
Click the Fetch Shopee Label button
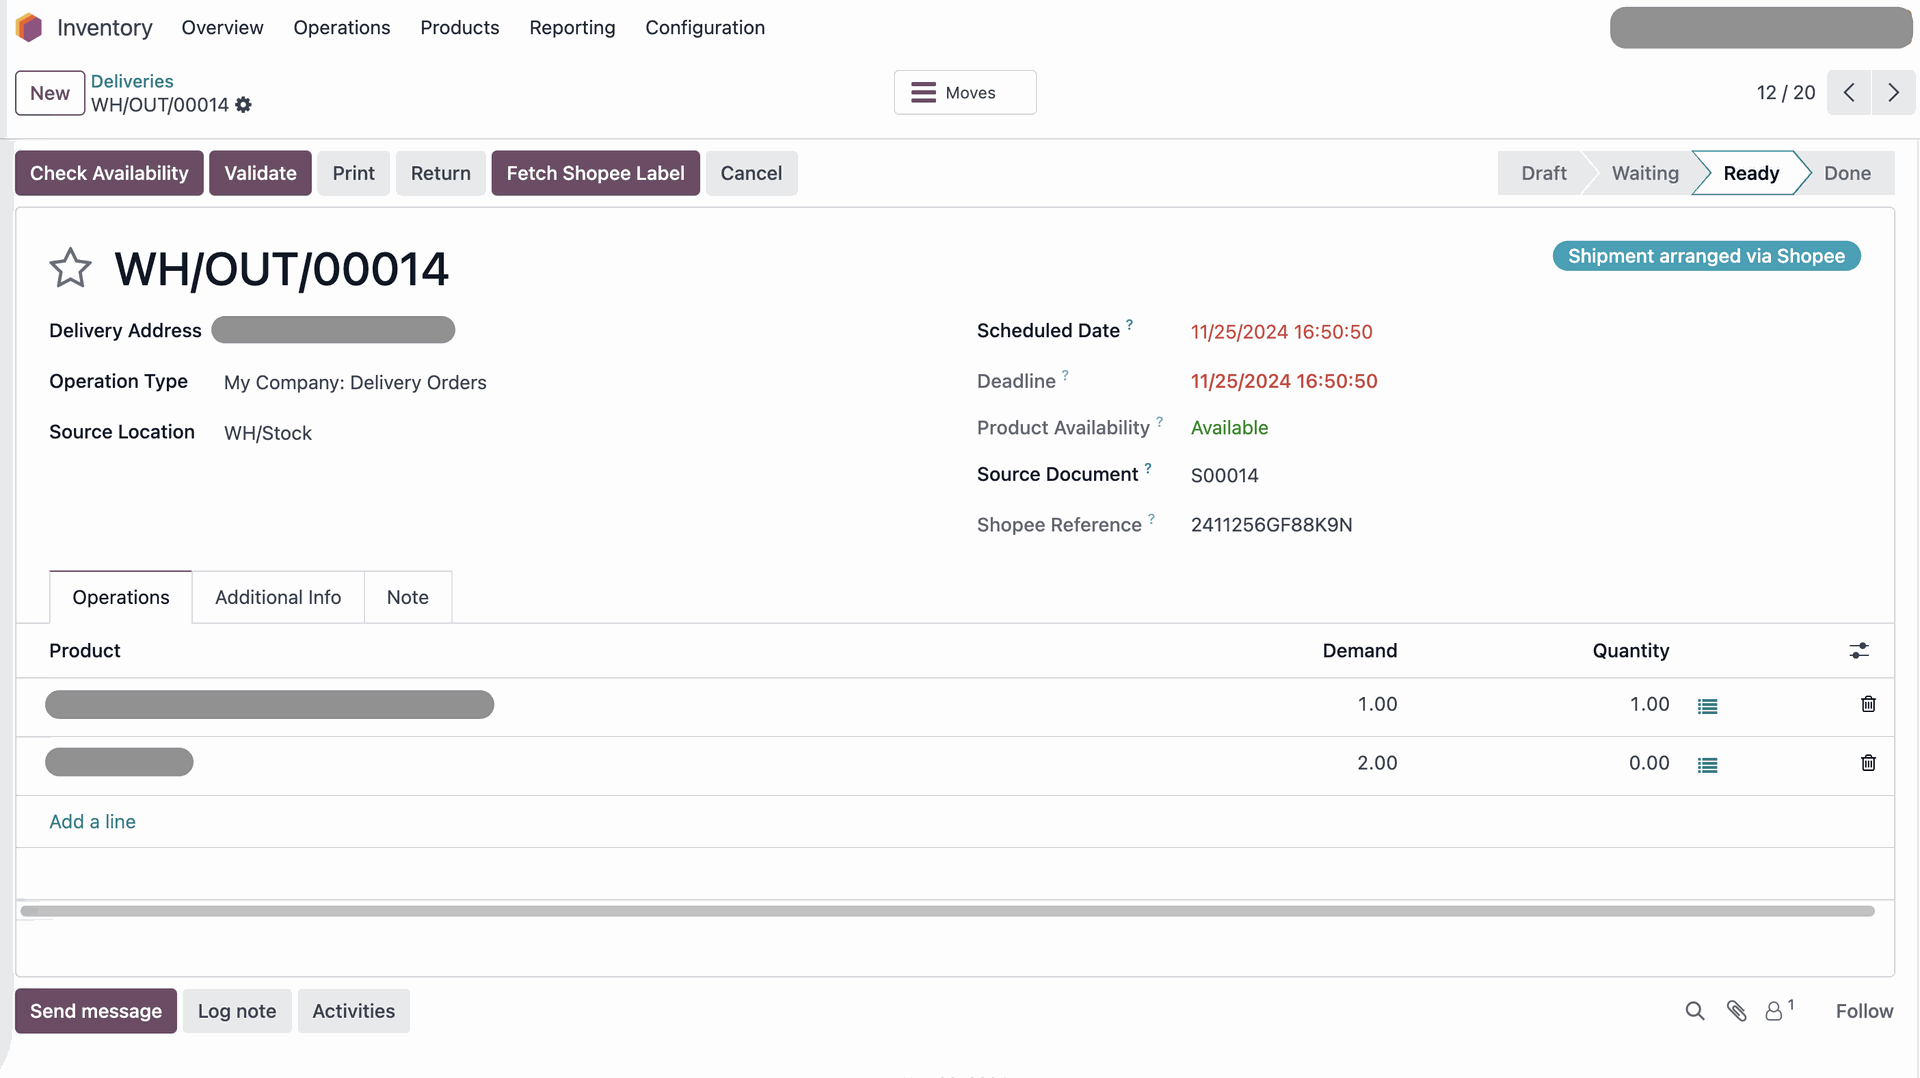[x=595, y=173]
